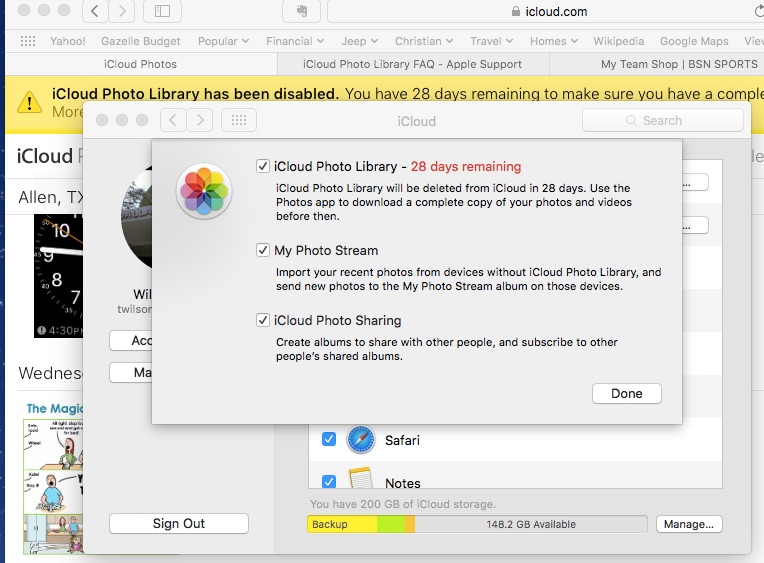Click 'You have 200 GB of iCloud storage' text
This screenshot has width=764, height=563.
[403, 504]
